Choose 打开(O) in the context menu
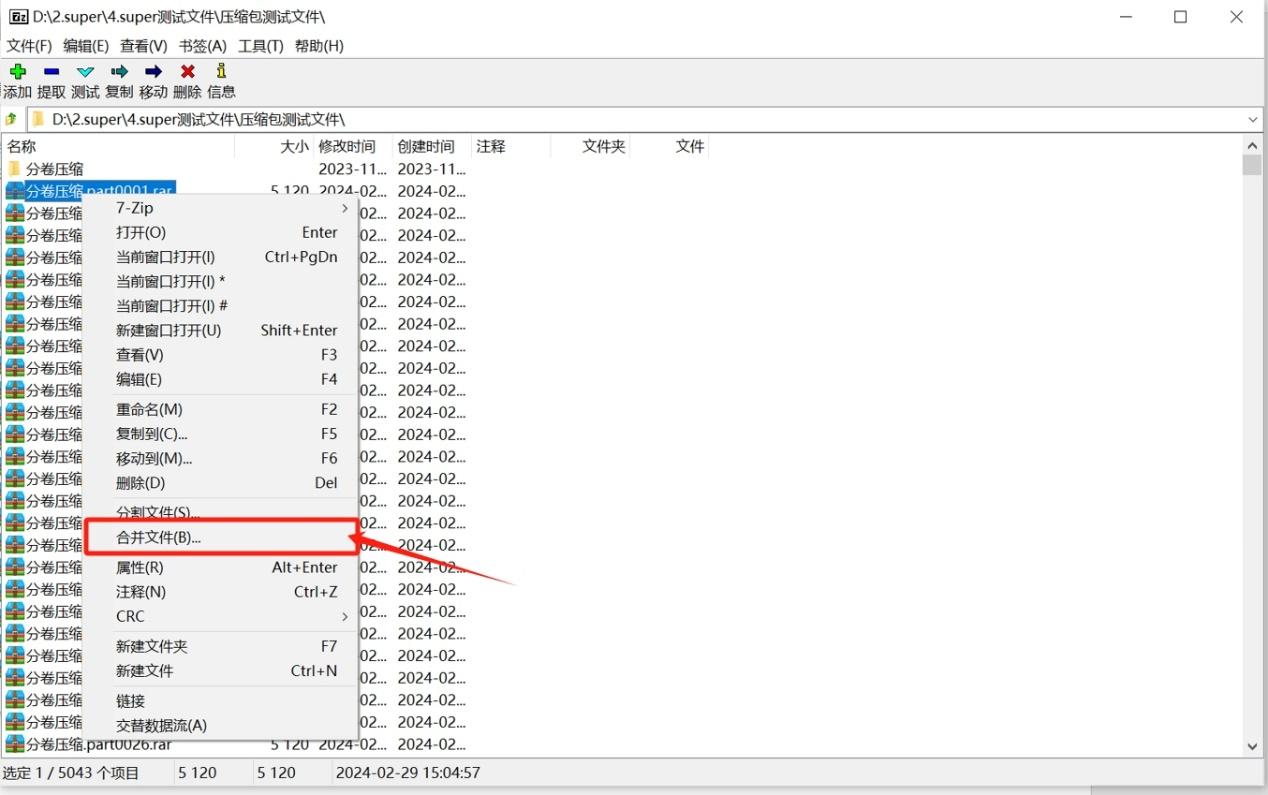The width and height of the screenshot is (1268, 795). coord(221,232)
